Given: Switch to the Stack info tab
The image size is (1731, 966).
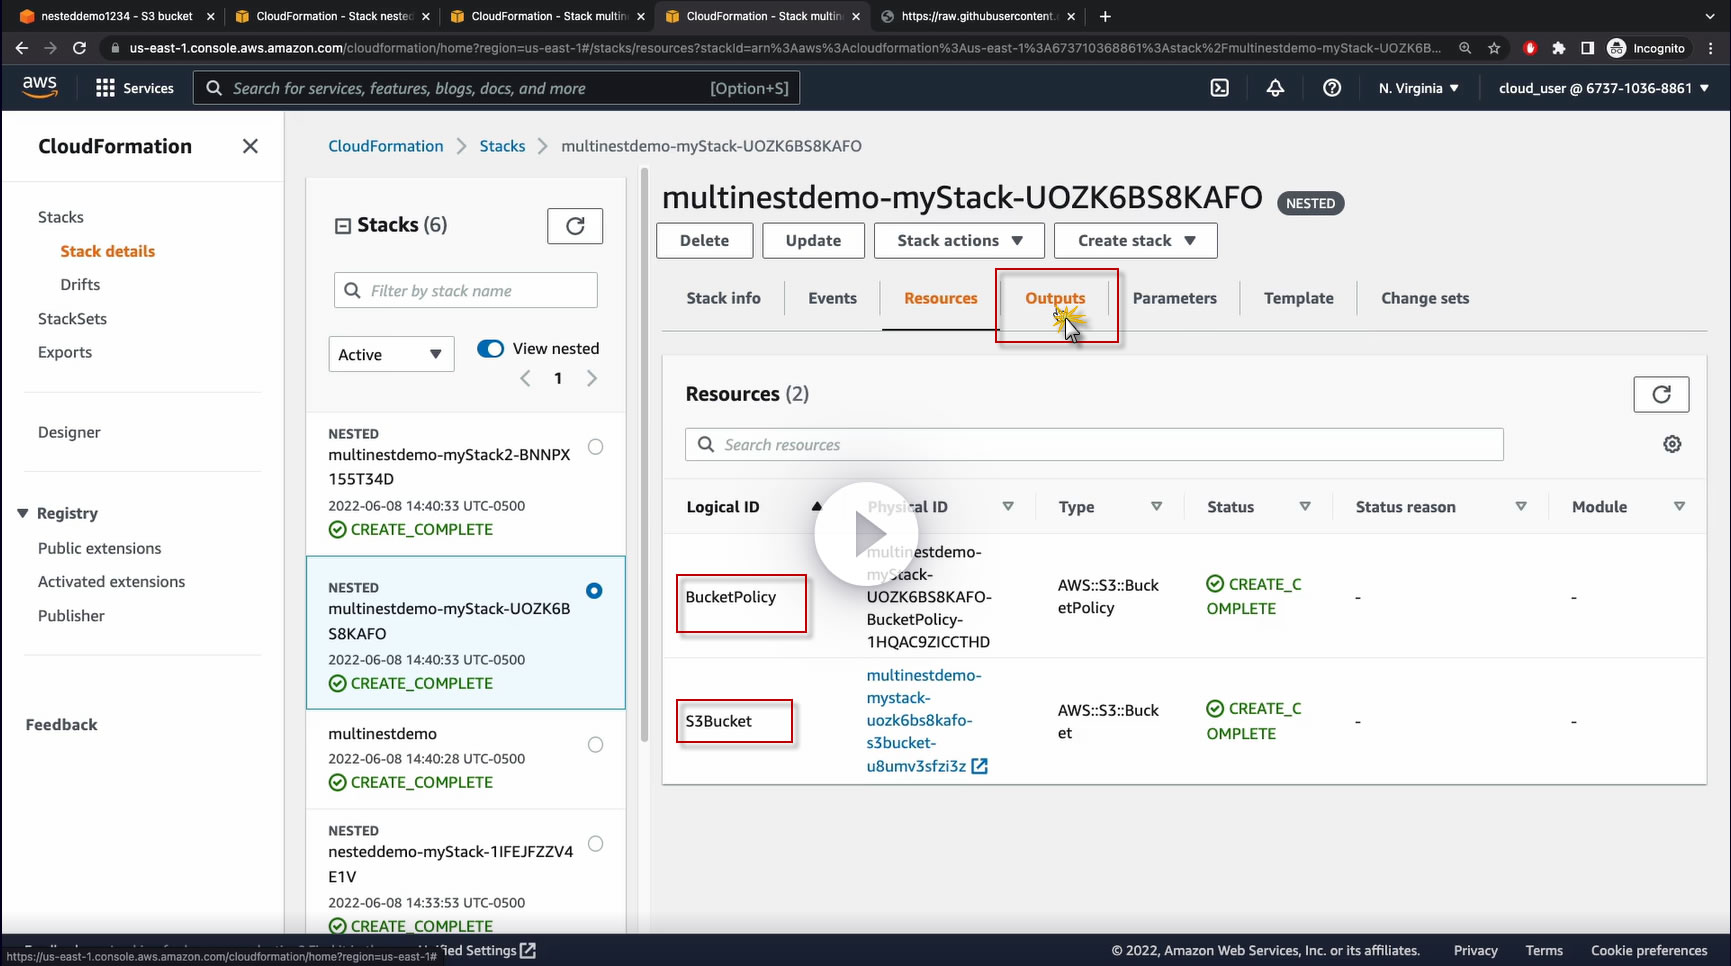Looking at the screenshot, I should pos(723,298).
